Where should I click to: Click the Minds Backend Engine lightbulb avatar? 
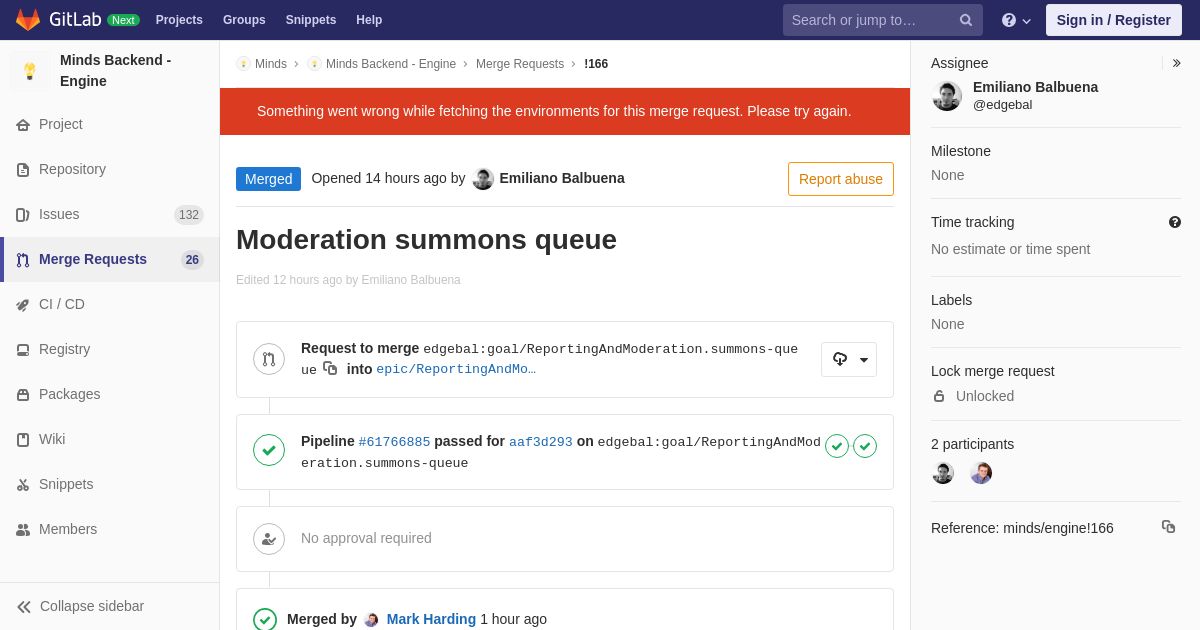[30, 71]
